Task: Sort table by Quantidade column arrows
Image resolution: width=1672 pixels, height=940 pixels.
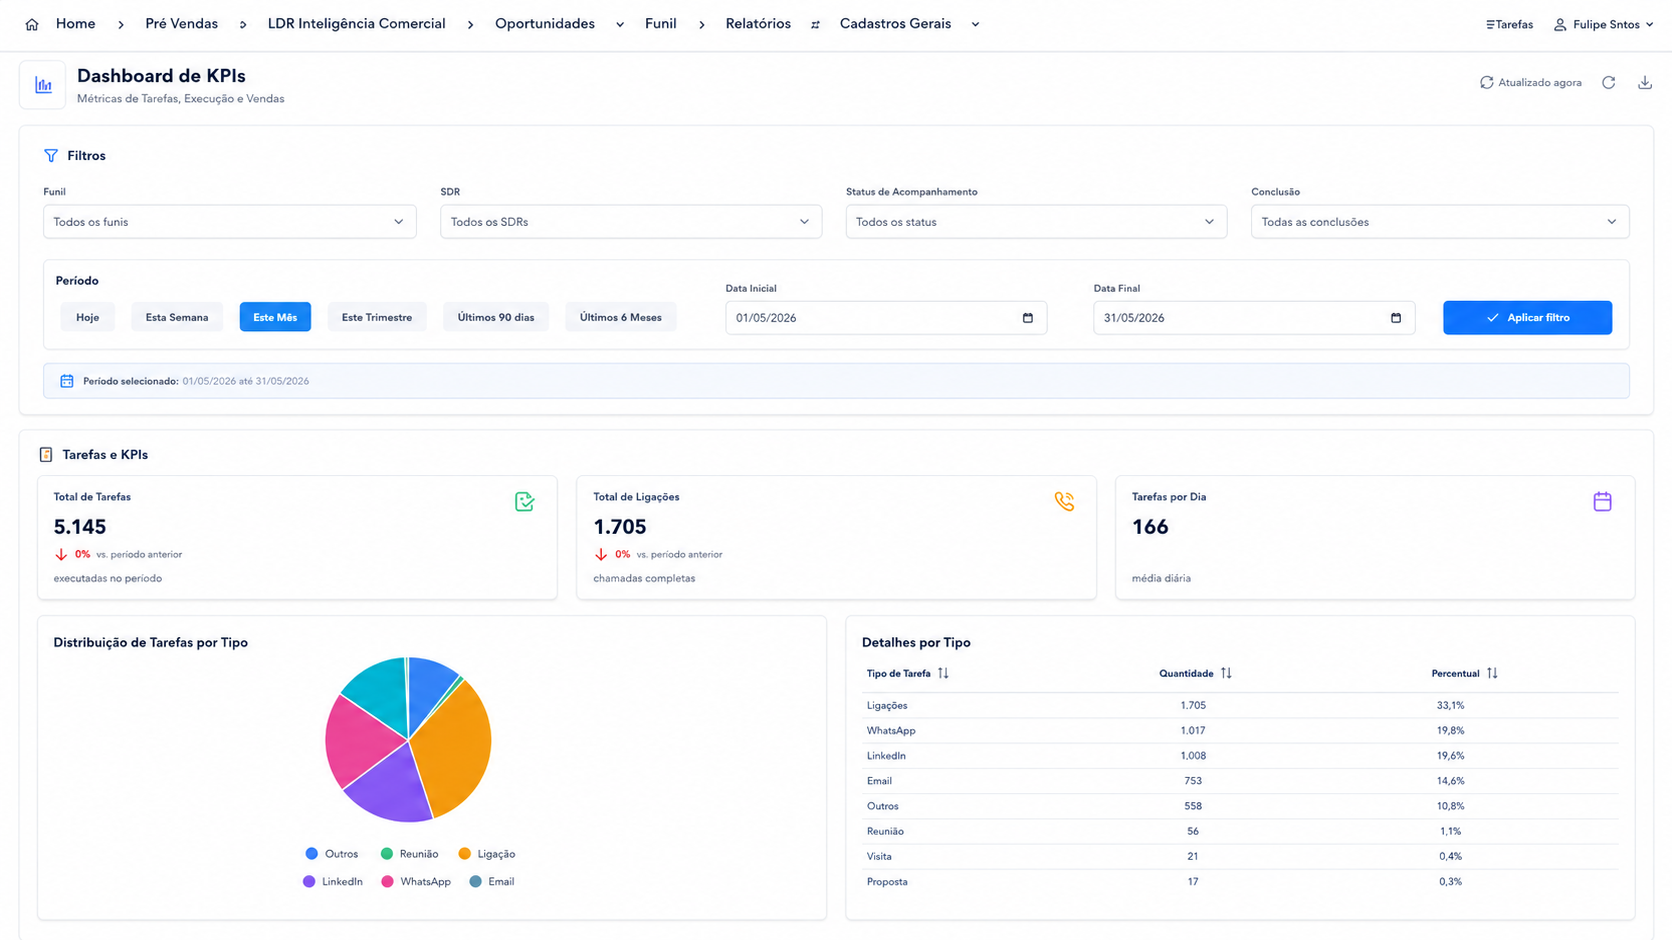Action: [x=1226, y=673]
